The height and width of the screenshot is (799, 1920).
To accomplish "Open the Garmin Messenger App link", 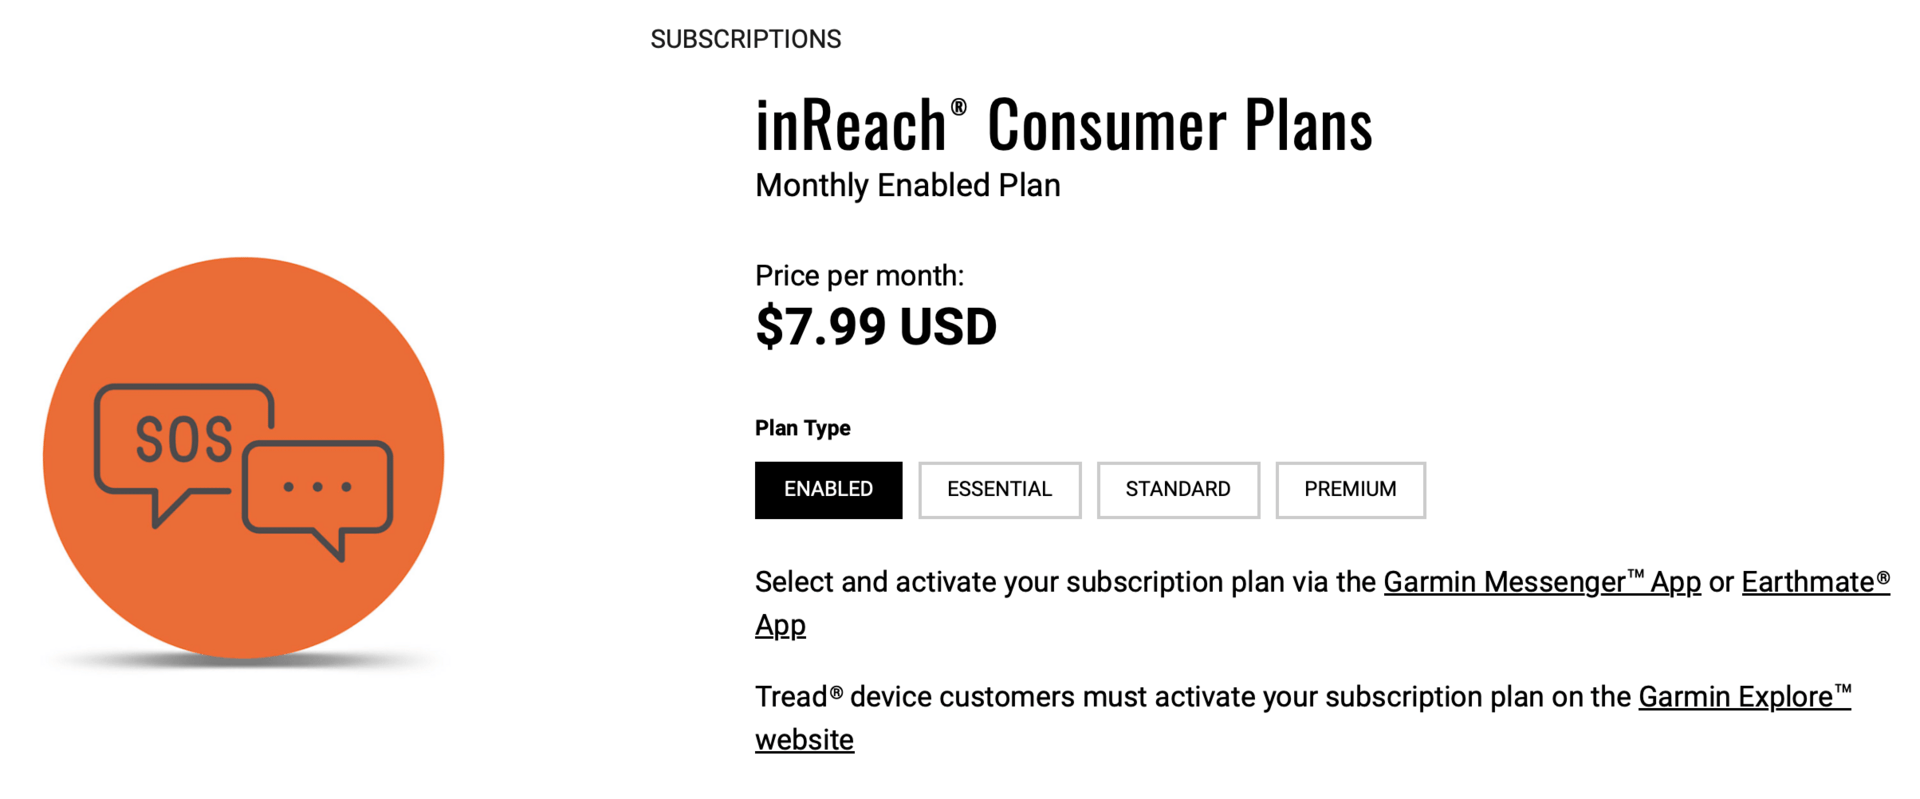I will [x=1541, y=582].
